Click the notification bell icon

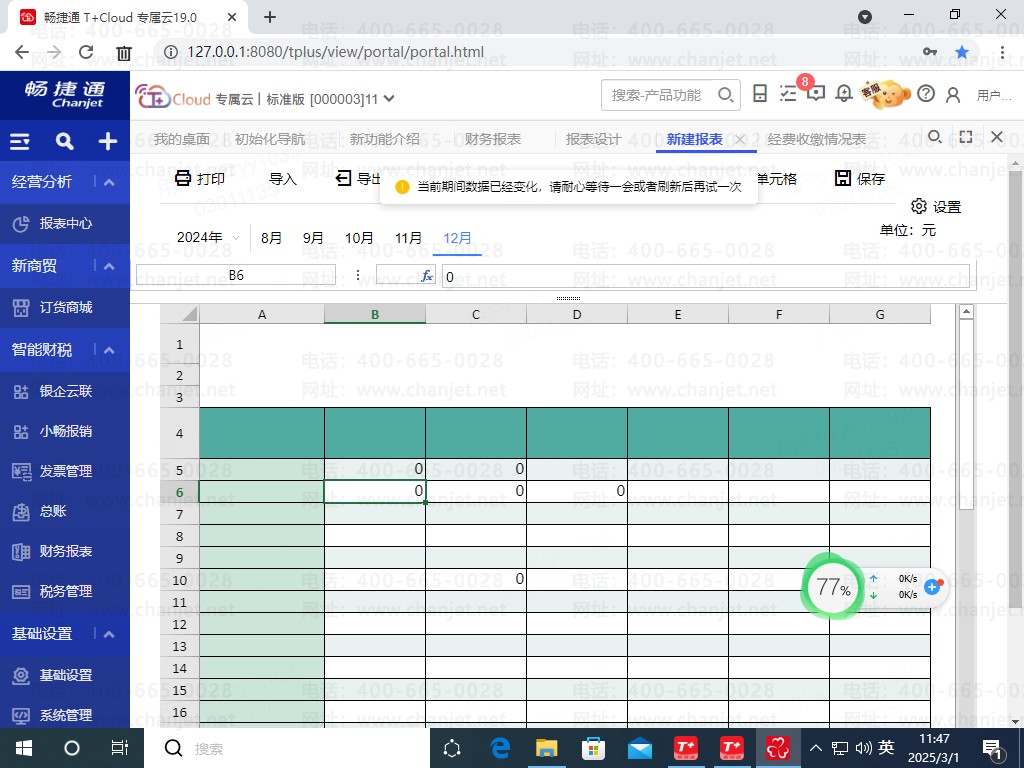844,94
